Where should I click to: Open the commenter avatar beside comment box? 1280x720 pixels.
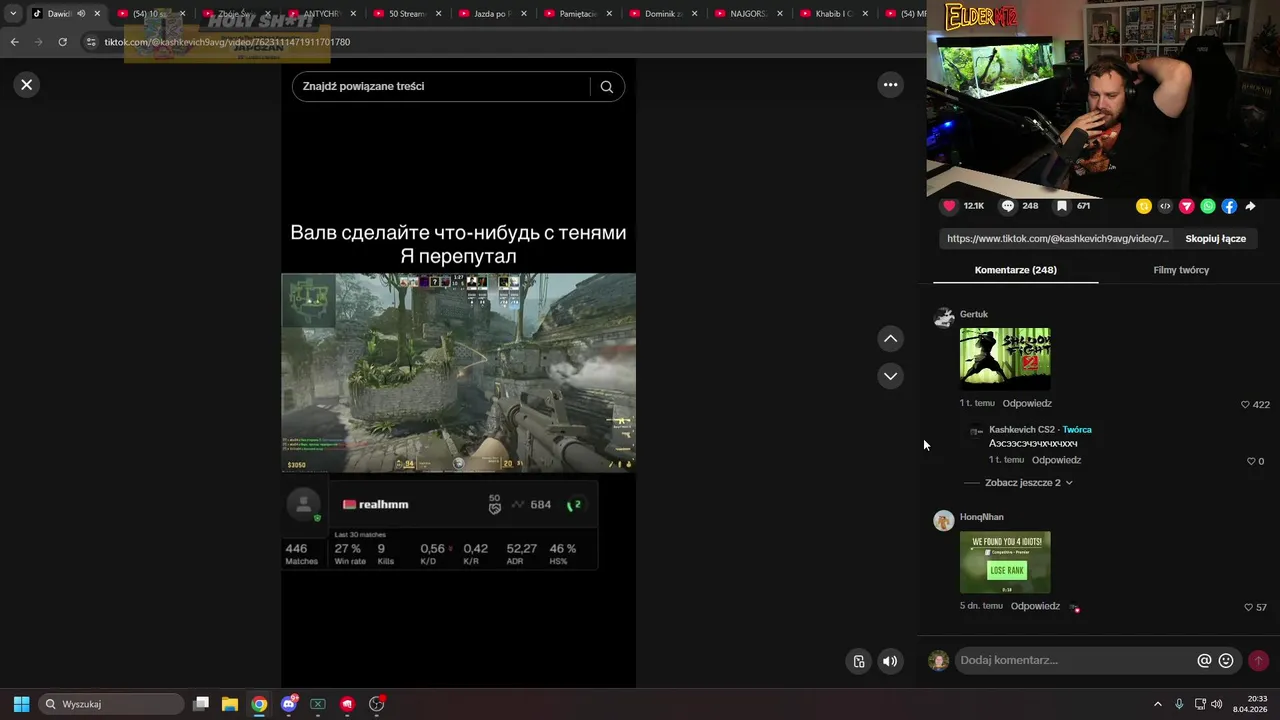(x=938, y=661)
